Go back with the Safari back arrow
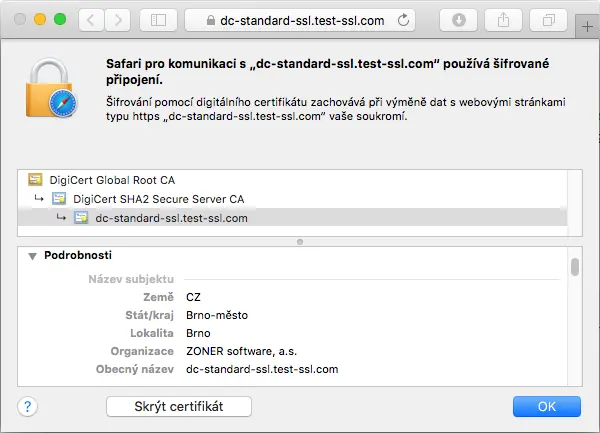 (91, 20)
